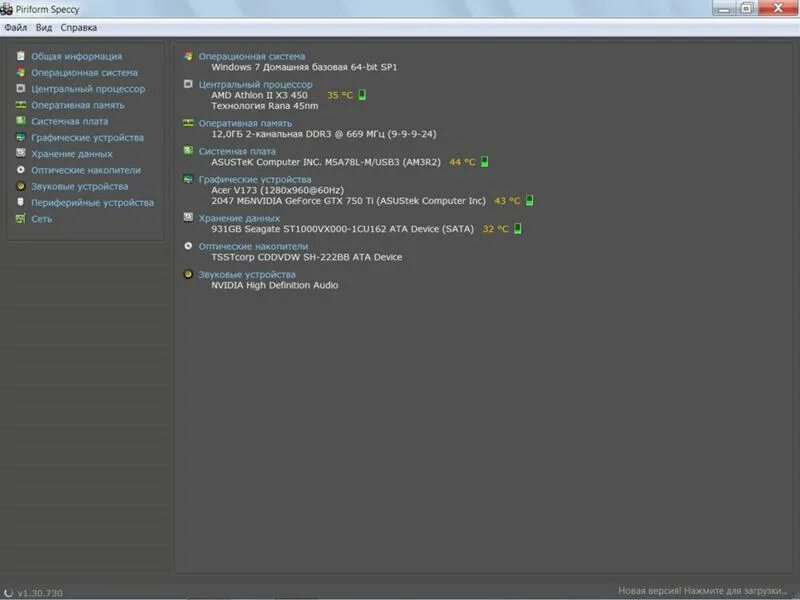
Task: Click monitor icon in summary panel
Action: [x=188, y=179]
